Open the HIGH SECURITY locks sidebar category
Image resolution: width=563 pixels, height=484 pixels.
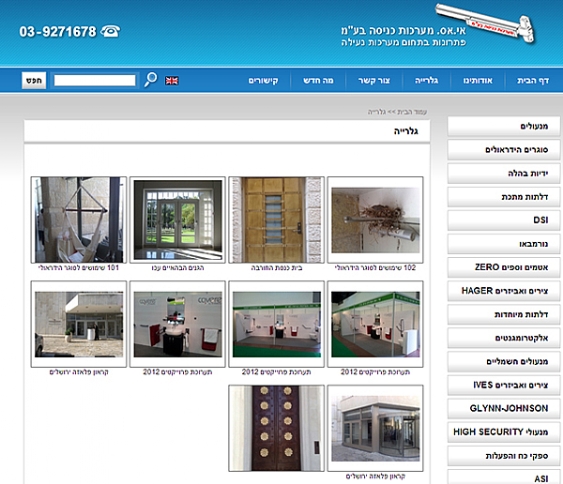click(x=503, y=432)
